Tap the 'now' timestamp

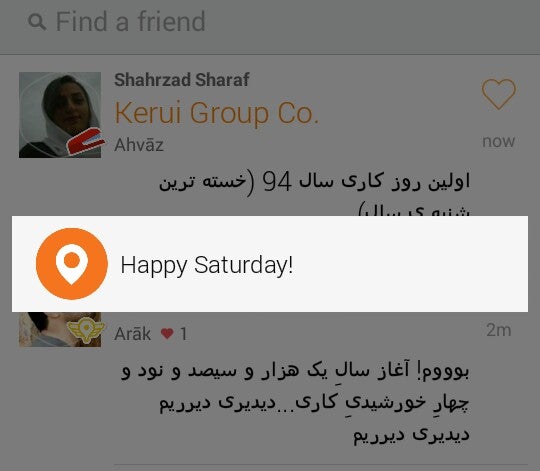pyautogui.click(x=498, y=142)
